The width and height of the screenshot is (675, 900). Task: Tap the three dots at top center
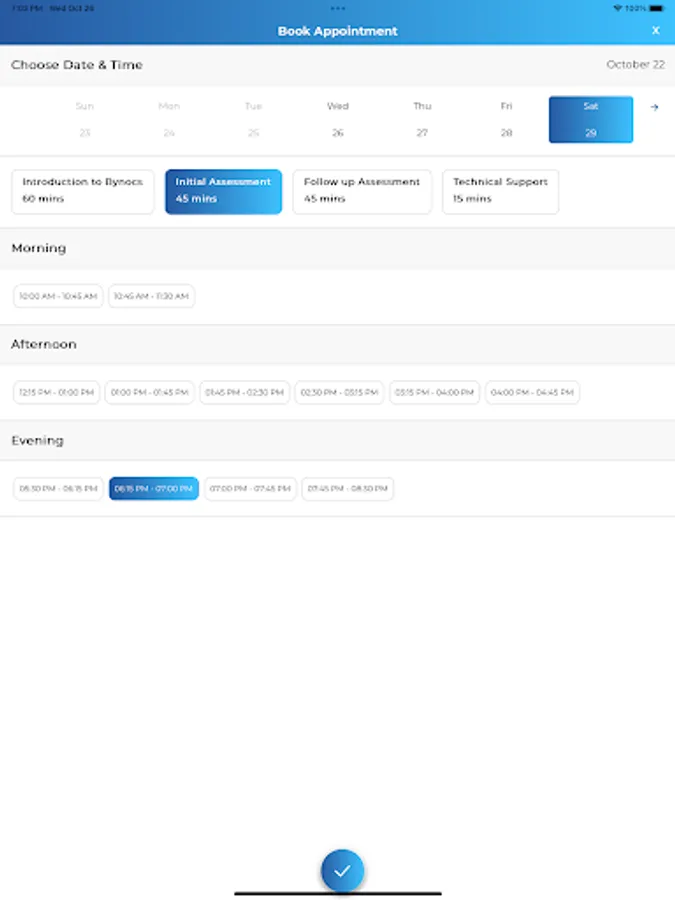click(x=338, y=8)
